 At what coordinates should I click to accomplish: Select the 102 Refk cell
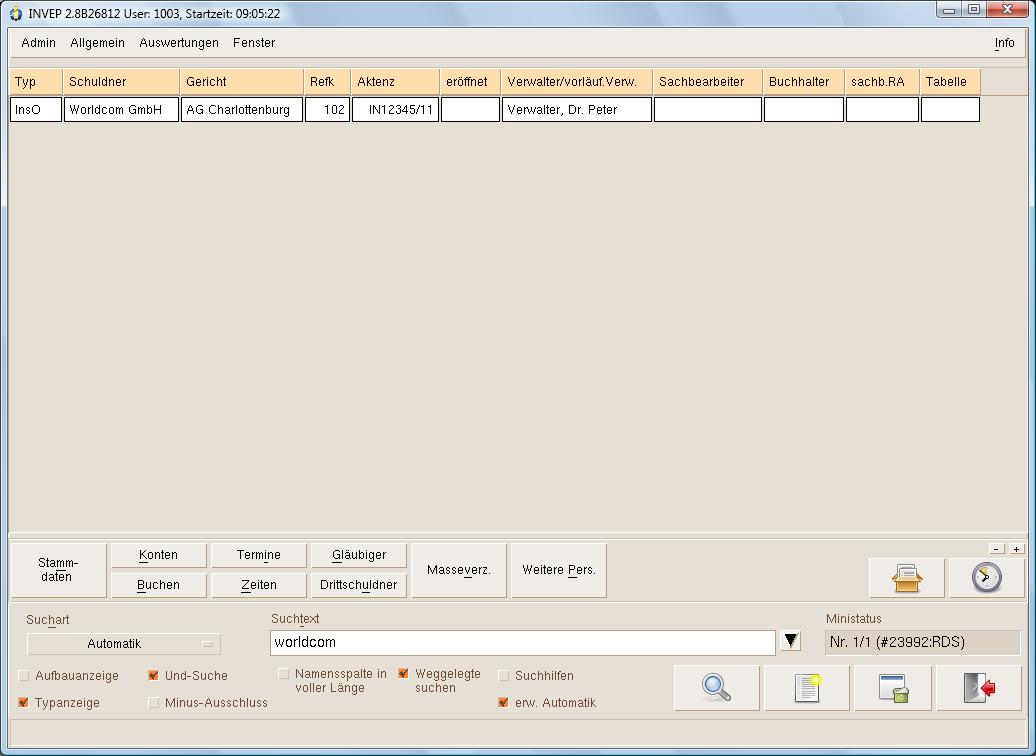(x=327, y=110)
